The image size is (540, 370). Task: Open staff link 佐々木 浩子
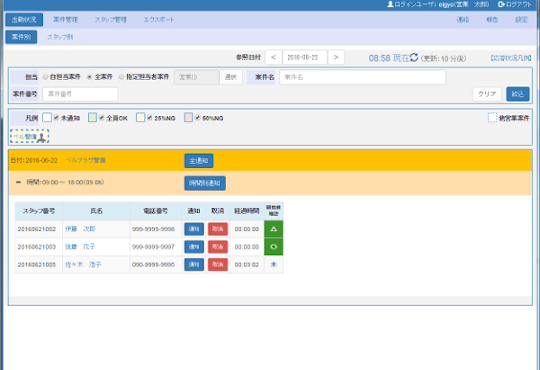click(x=83, y=265)
